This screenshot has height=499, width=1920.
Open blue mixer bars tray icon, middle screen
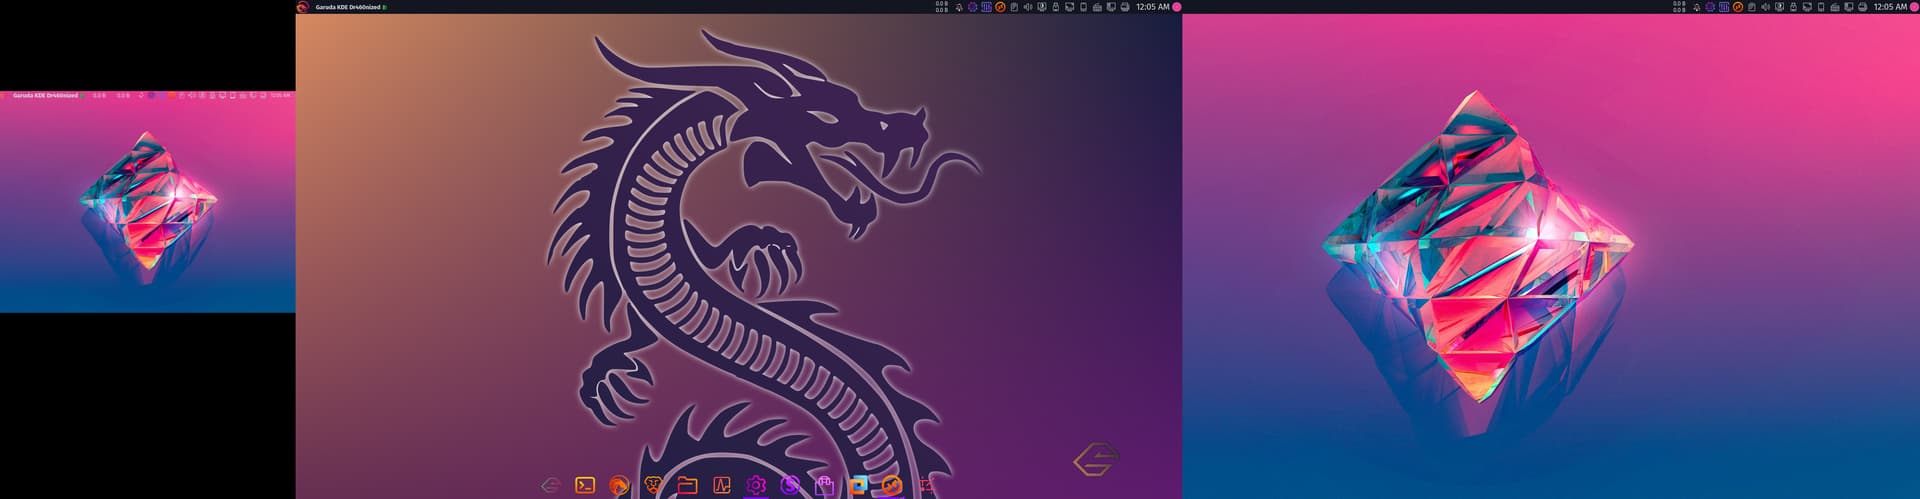tap(986, 7)
